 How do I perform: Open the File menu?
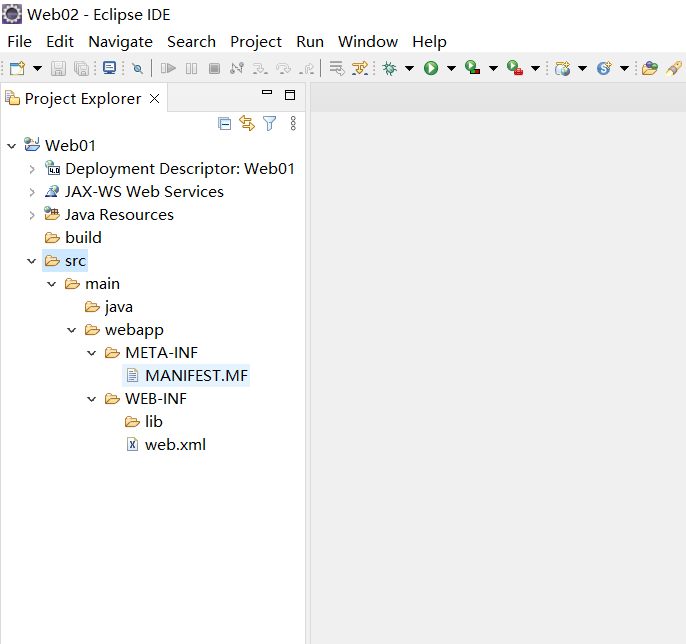pos(20,42)
